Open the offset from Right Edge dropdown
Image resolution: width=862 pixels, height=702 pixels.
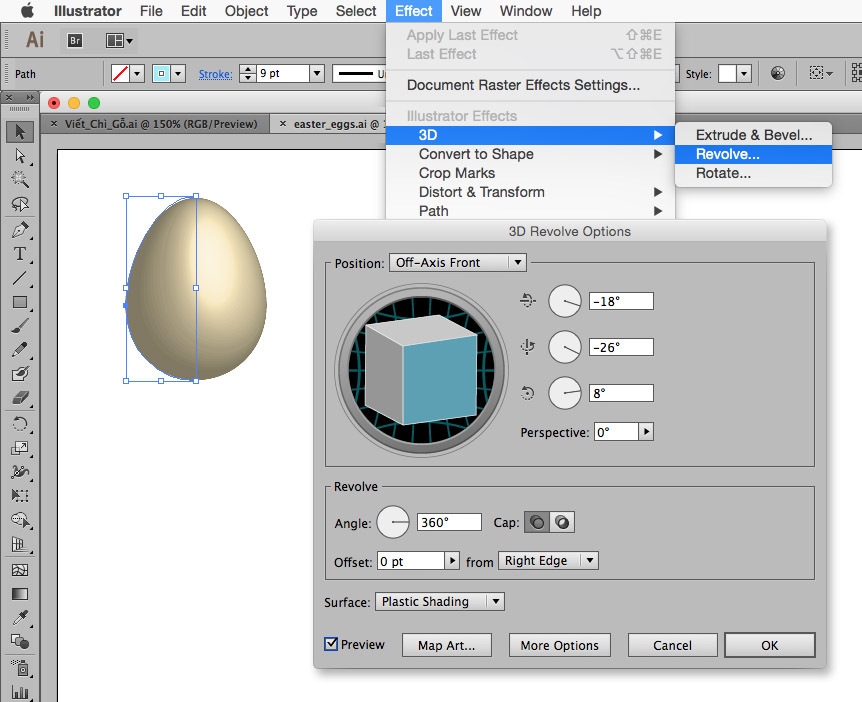click(x=548, y=561)
